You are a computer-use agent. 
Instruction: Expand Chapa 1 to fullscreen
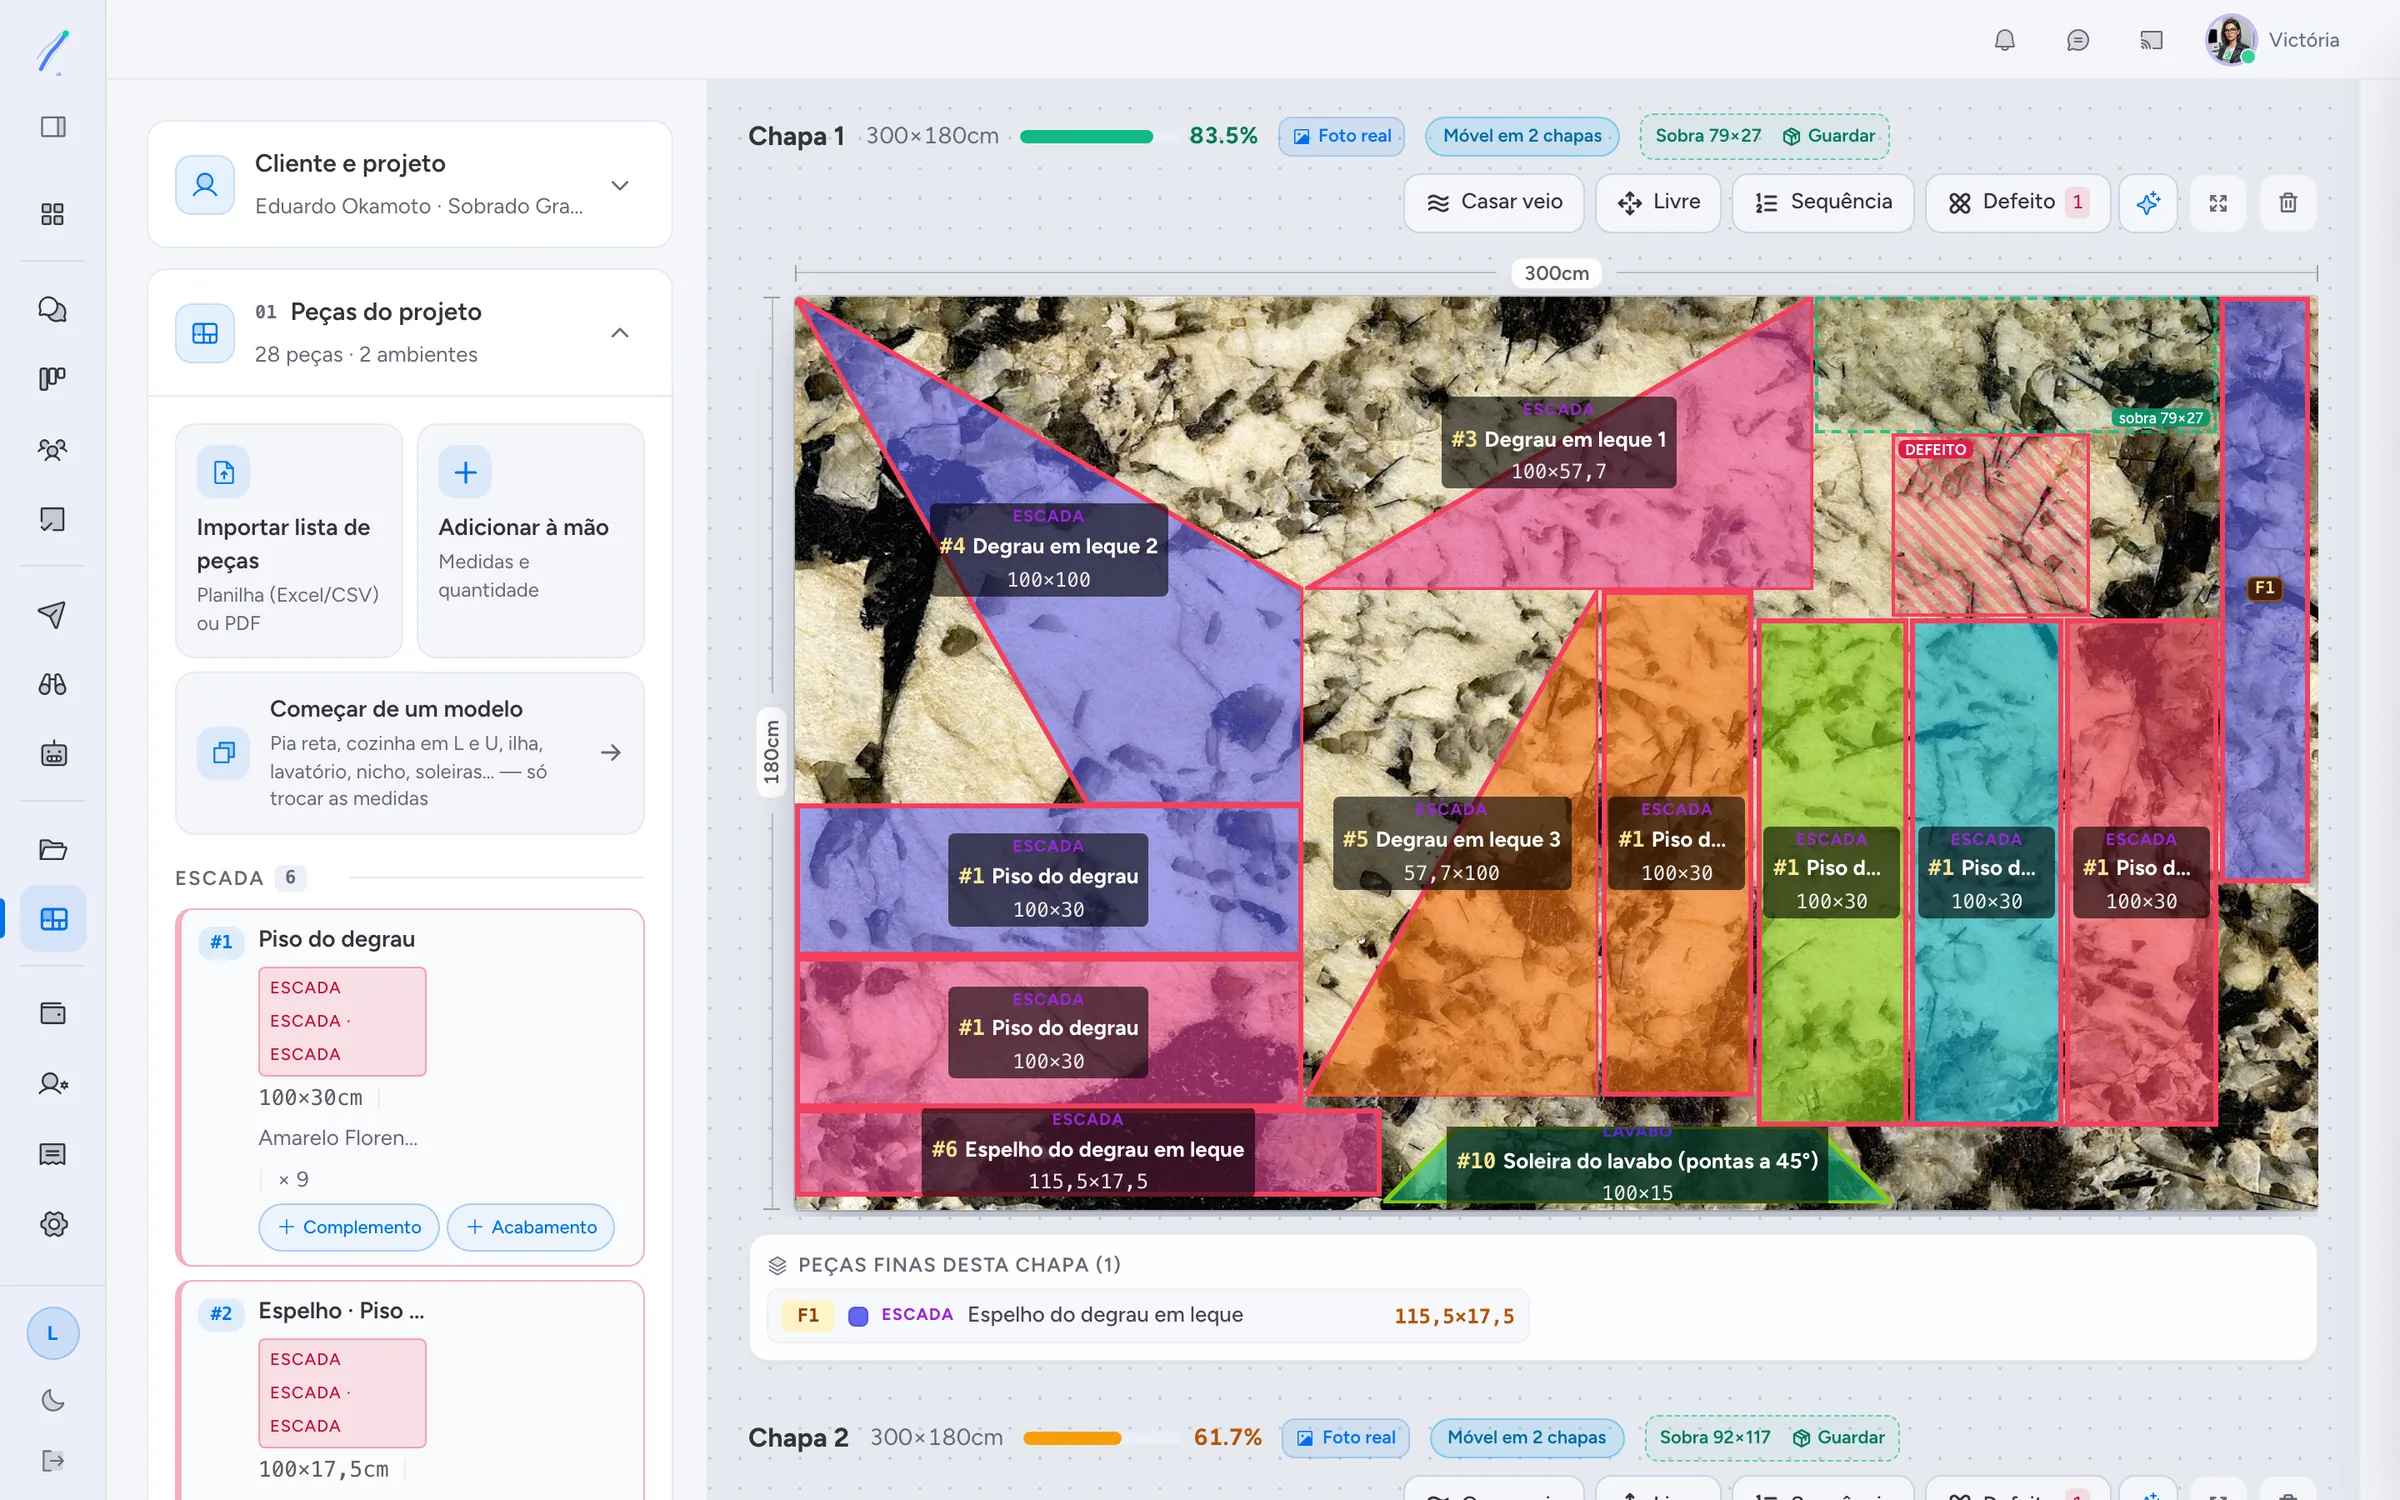(2218, 203)
